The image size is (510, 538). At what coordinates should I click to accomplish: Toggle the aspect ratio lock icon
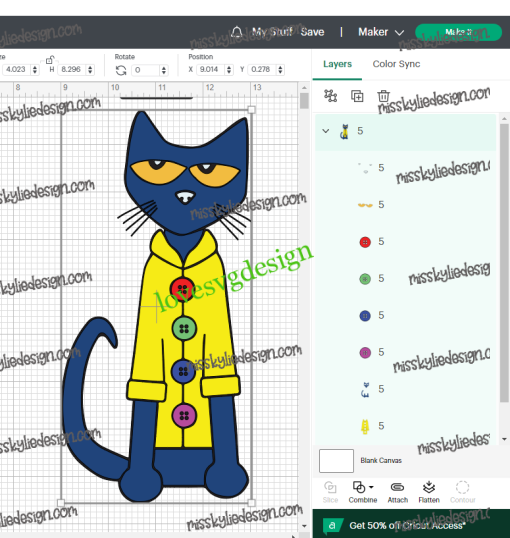[50, 60]
